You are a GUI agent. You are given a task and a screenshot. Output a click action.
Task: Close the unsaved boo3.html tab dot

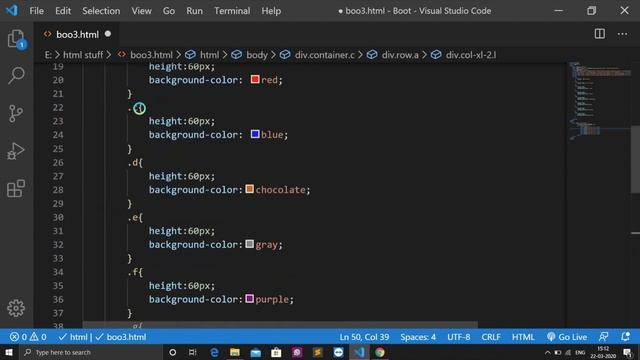(x=108, y=34)
